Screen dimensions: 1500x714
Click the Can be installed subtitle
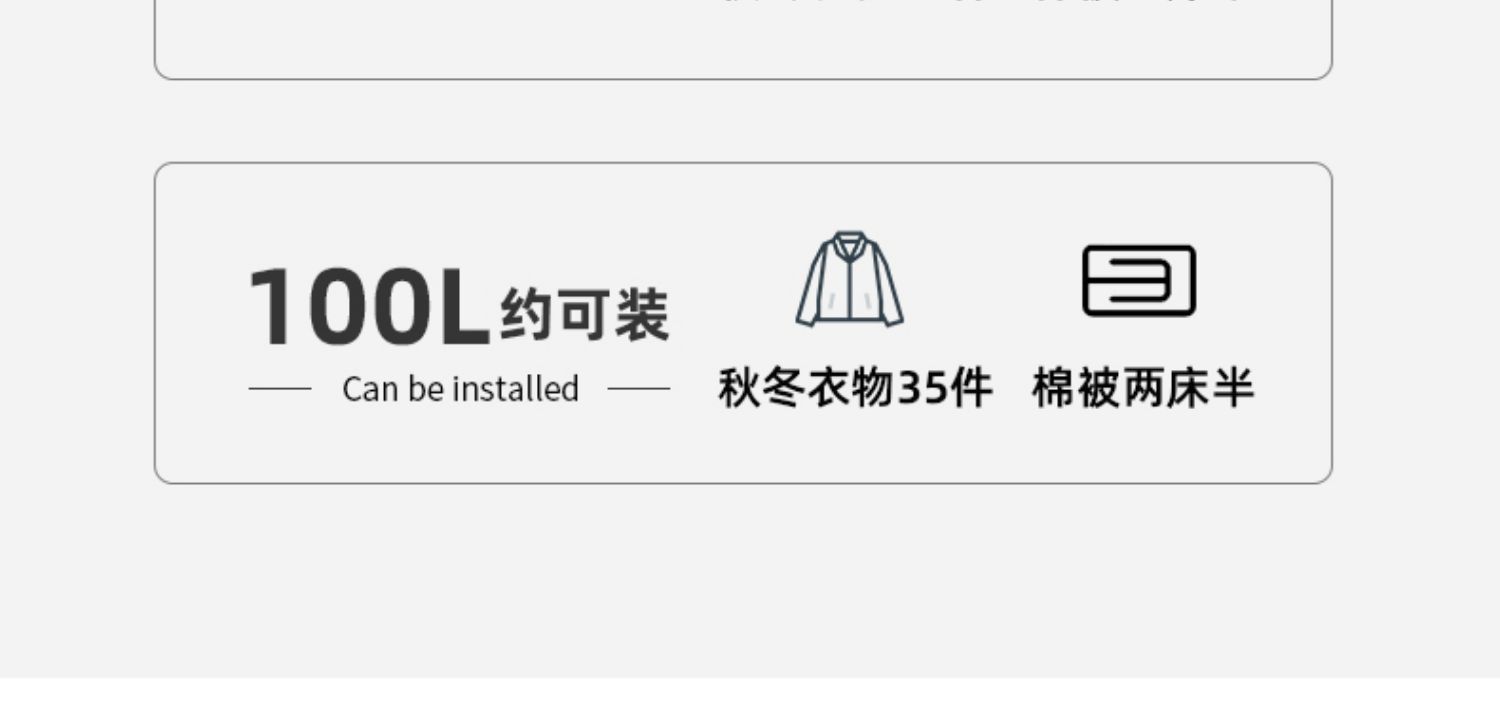point(460,388)
